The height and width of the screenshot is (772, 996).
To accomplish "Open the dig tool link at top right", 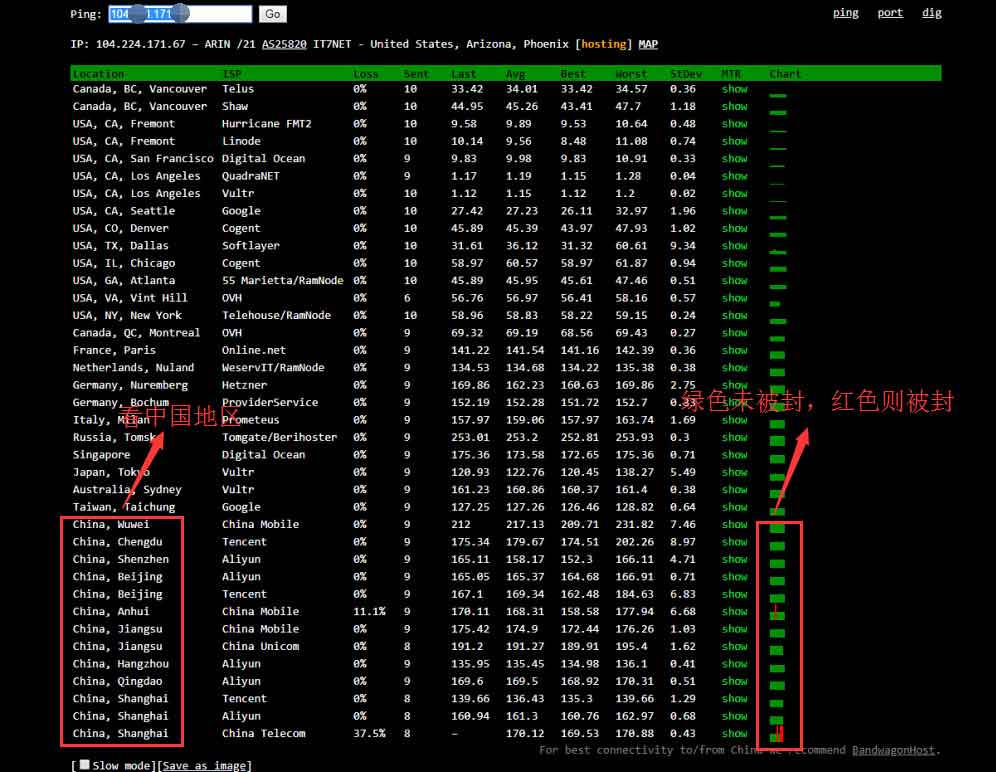I will [x=932, y=13].
